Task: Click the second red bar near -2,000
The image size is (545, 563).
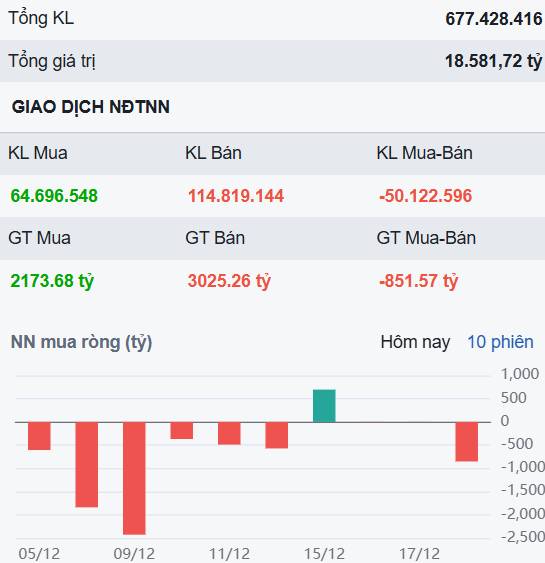Action: tap(87, 465)
